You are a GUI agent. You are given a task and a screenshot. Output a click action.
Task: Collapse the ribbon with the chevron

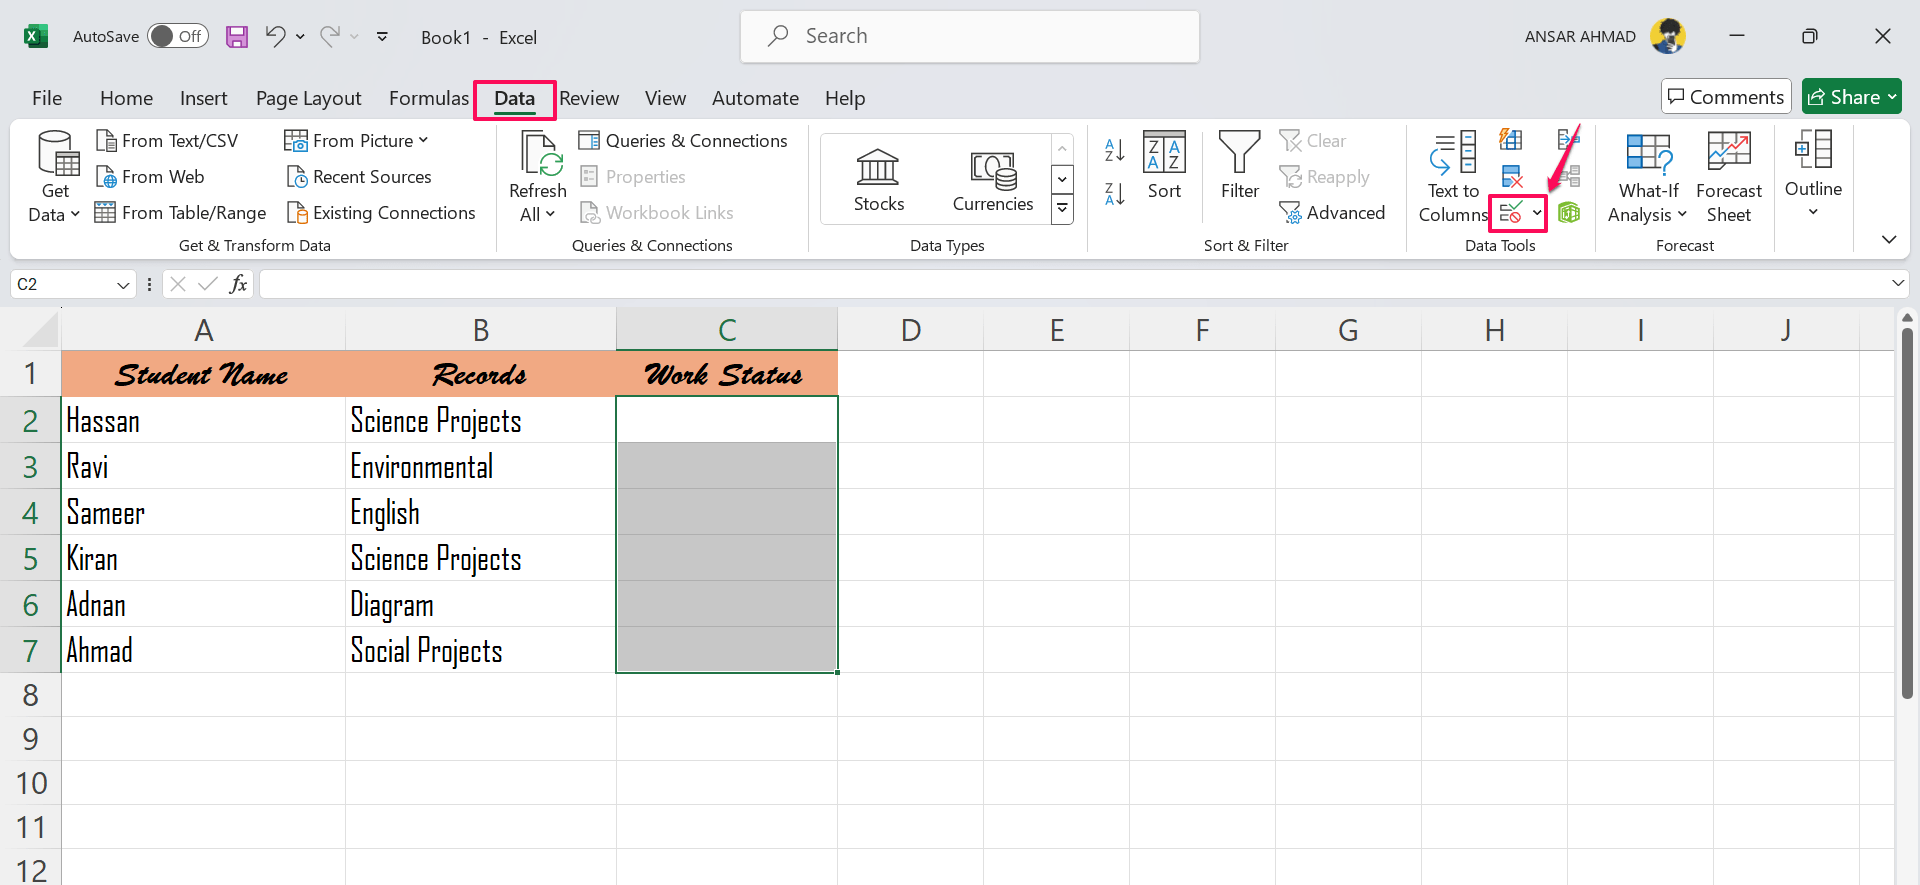[1888, 239]
